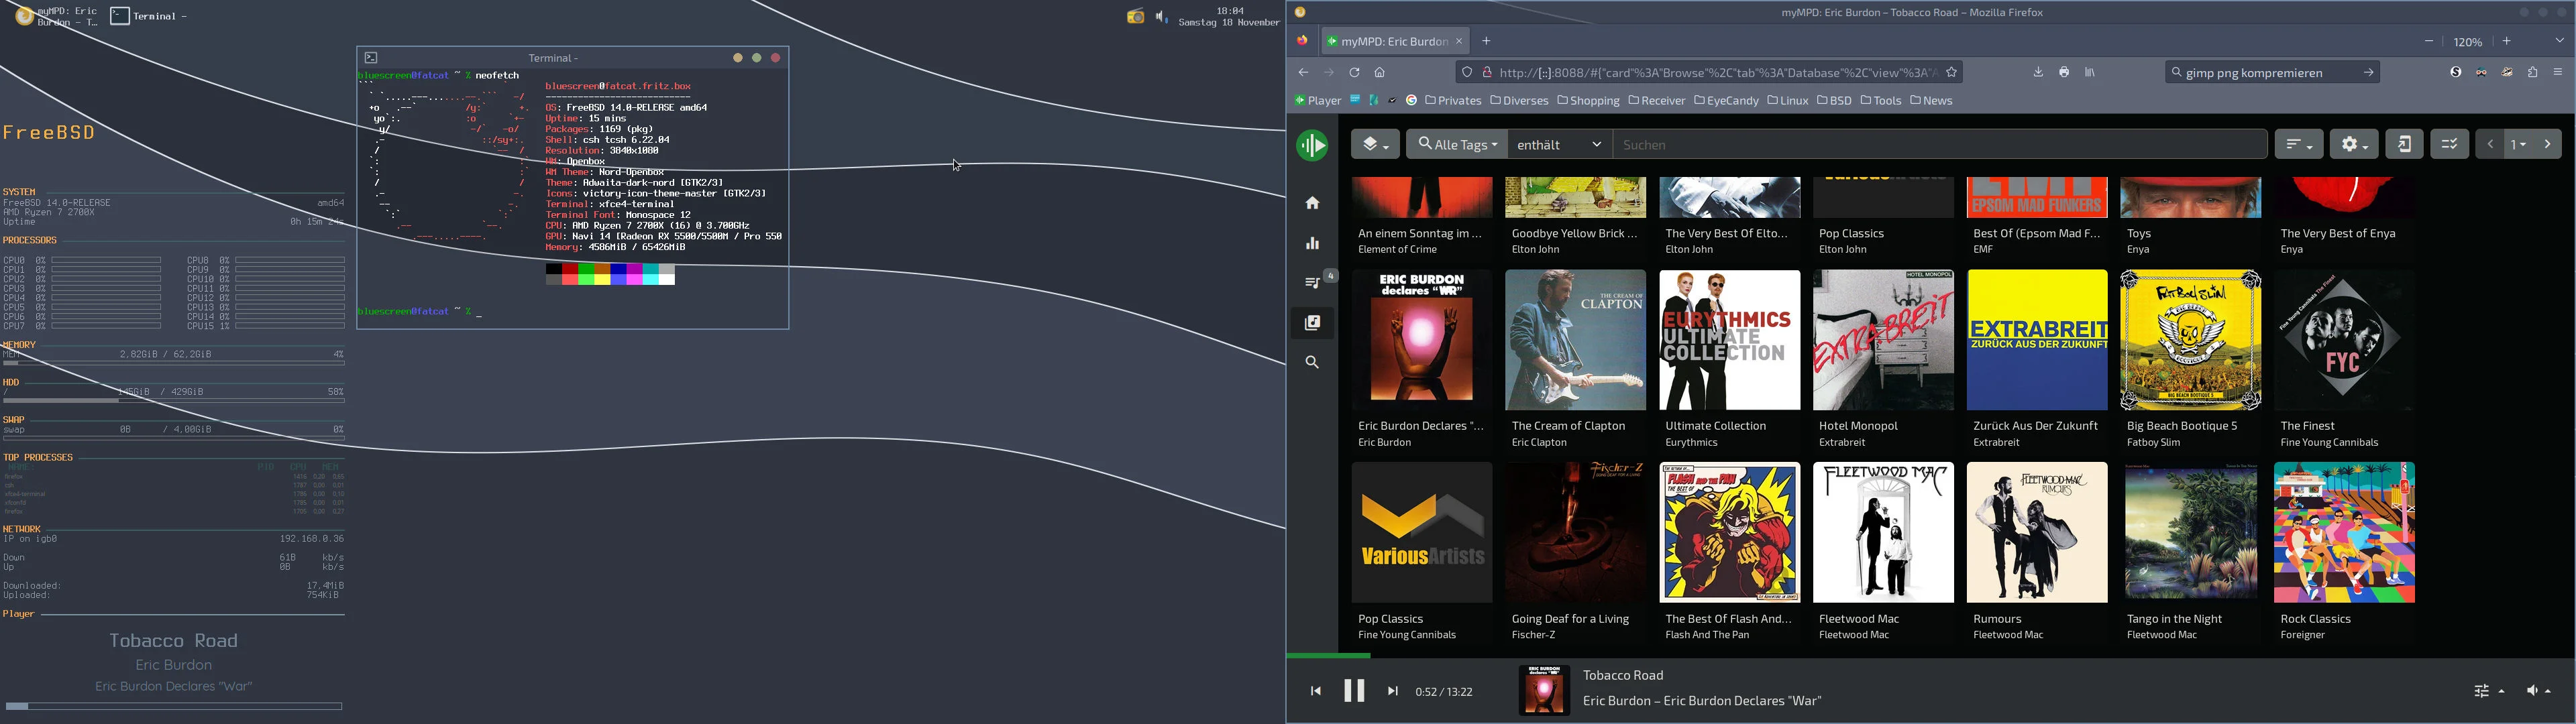Open Playback statistics bars icon in sidebar
2576x724 pixels.
[1312, 244]
